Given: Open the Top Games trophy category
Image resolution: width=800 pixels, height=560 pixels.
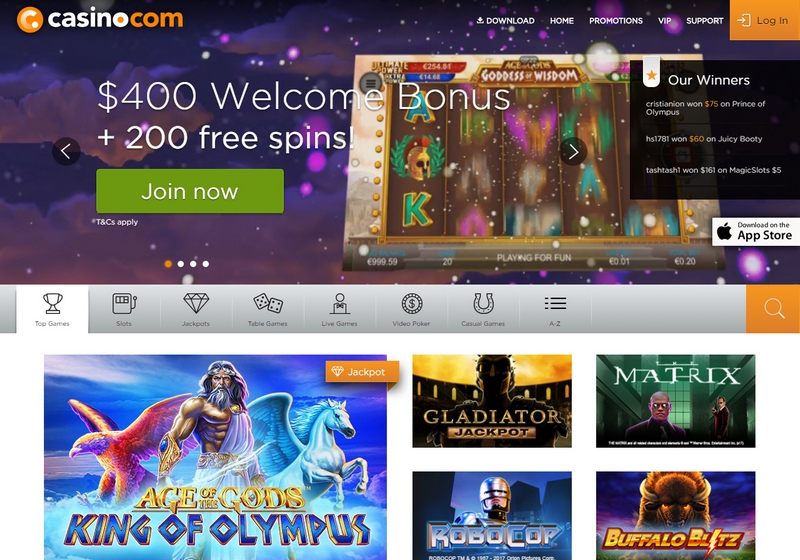Looking at the screenshot, I should [52, 309].
